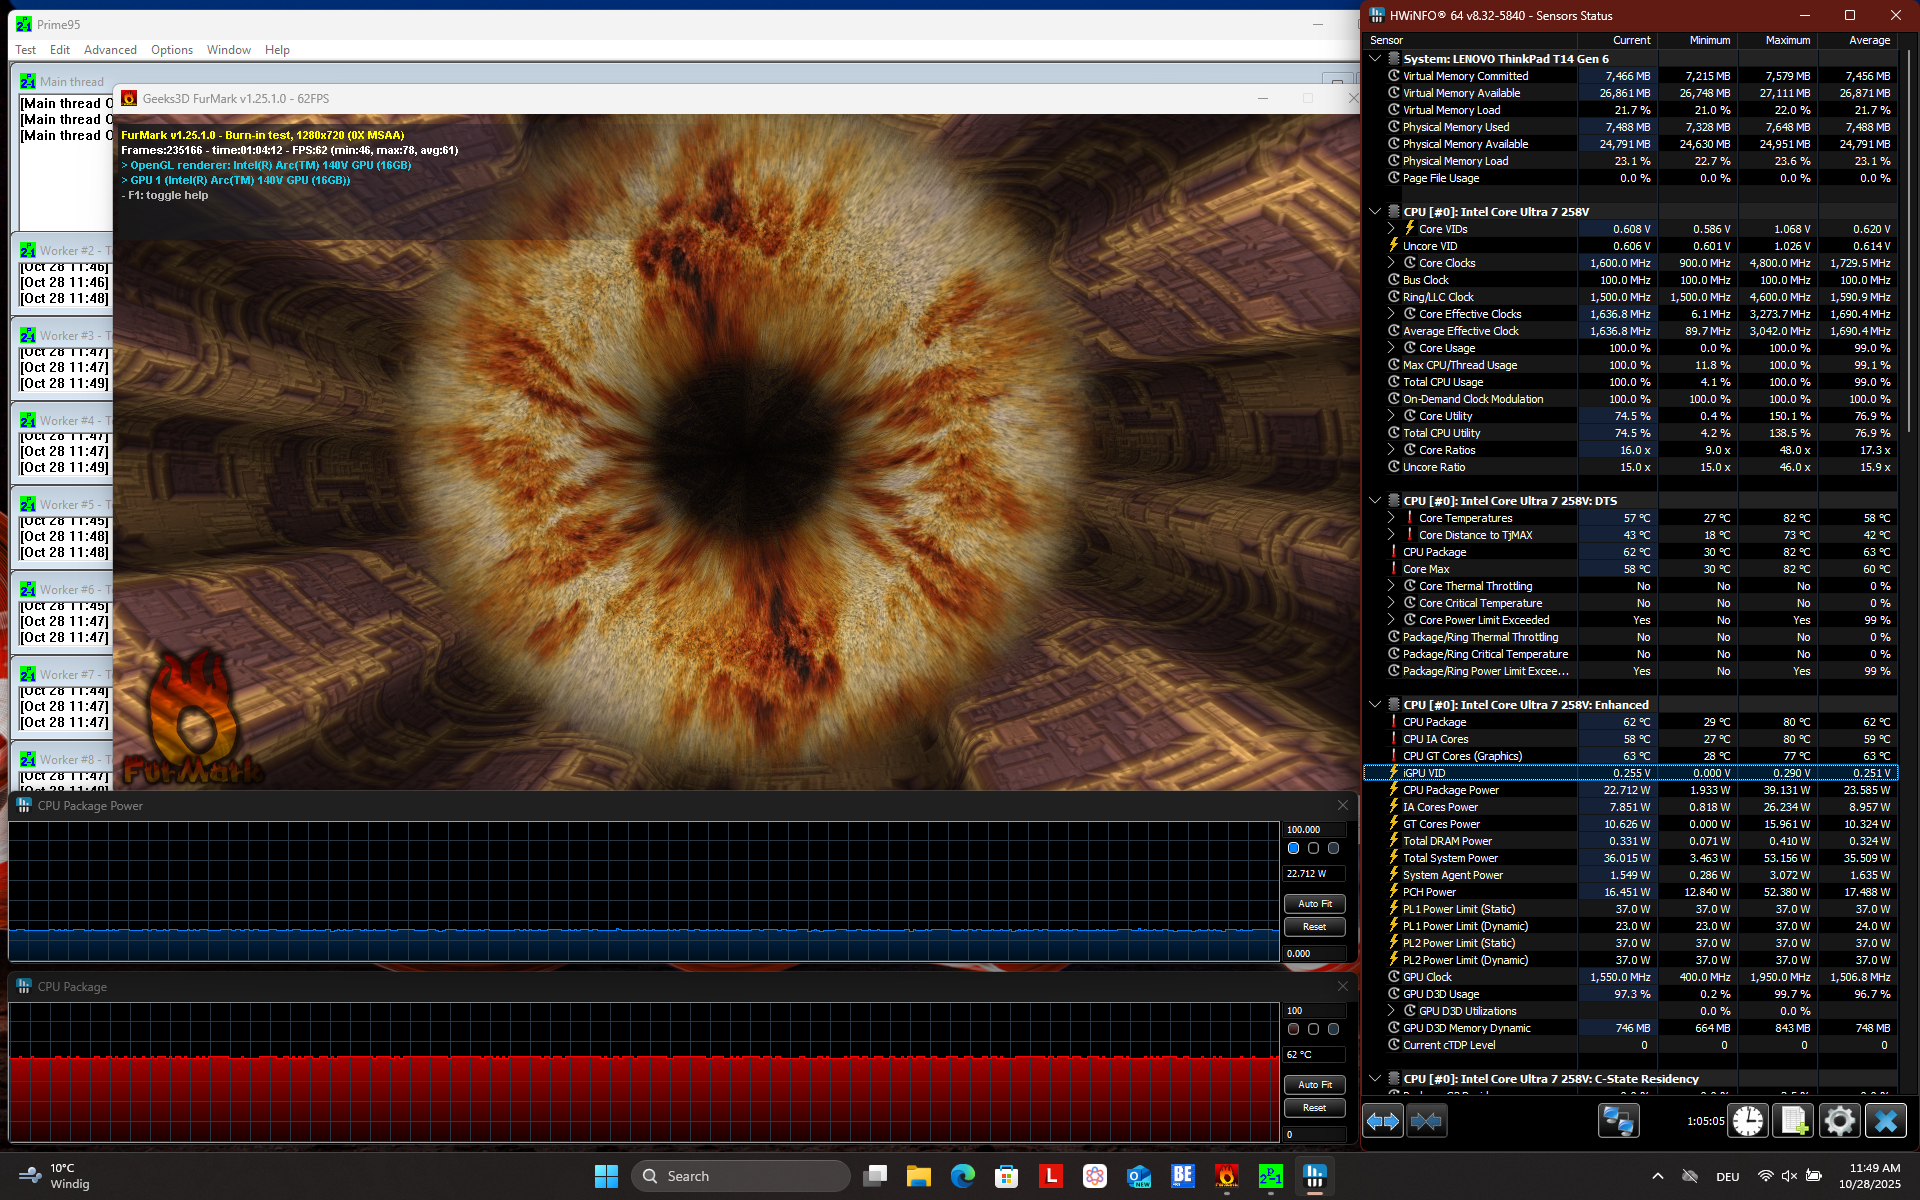Select third radio button in CPU Package Power graph

pyautogui.click(x=1333, y=848)
